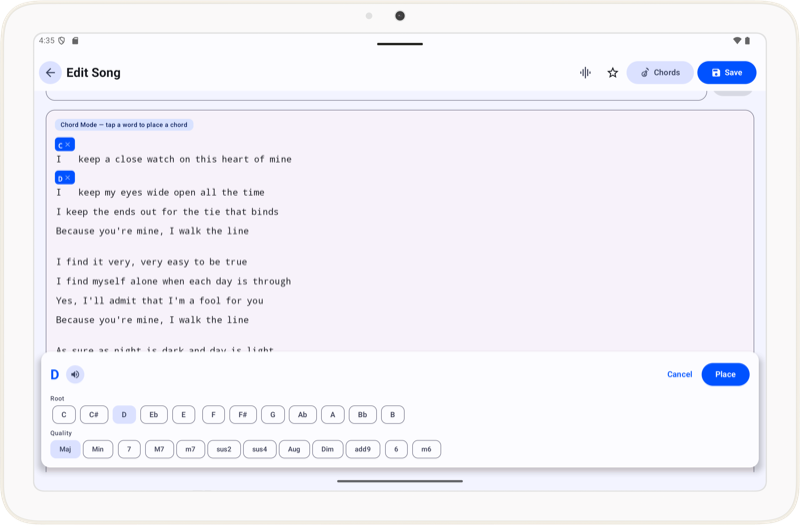
Task: Choose Aug chord quality
Action: click(x=294, y=449)
